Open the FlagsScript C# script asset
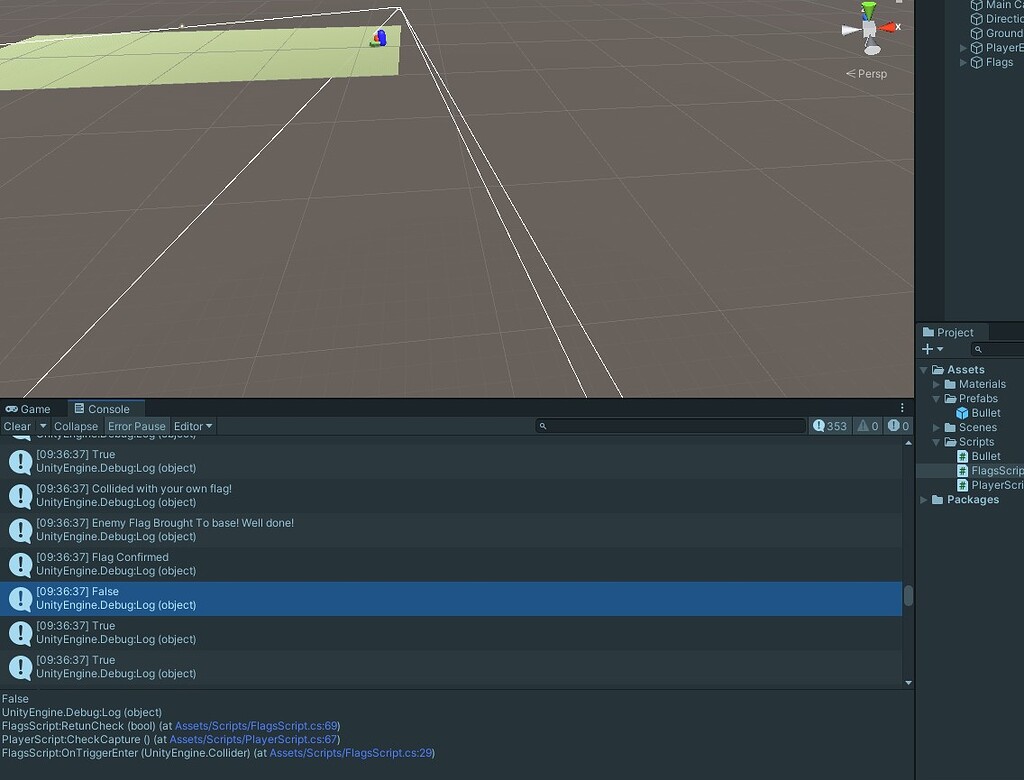Screen dimensions: 1024x780 coord(993,470)
